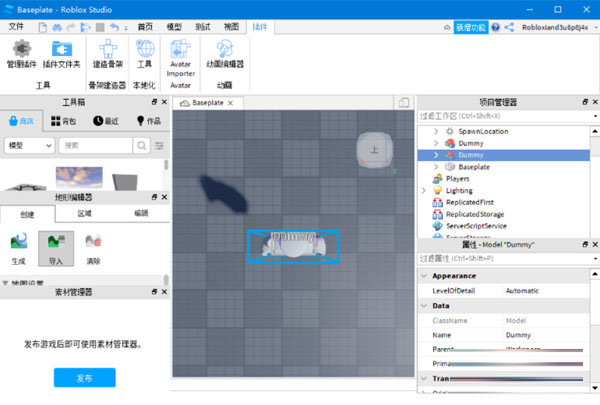This screenshot has width=600, height=405.
Task: Launch the Rig Builder (建造骨架)
Action: 108,54
